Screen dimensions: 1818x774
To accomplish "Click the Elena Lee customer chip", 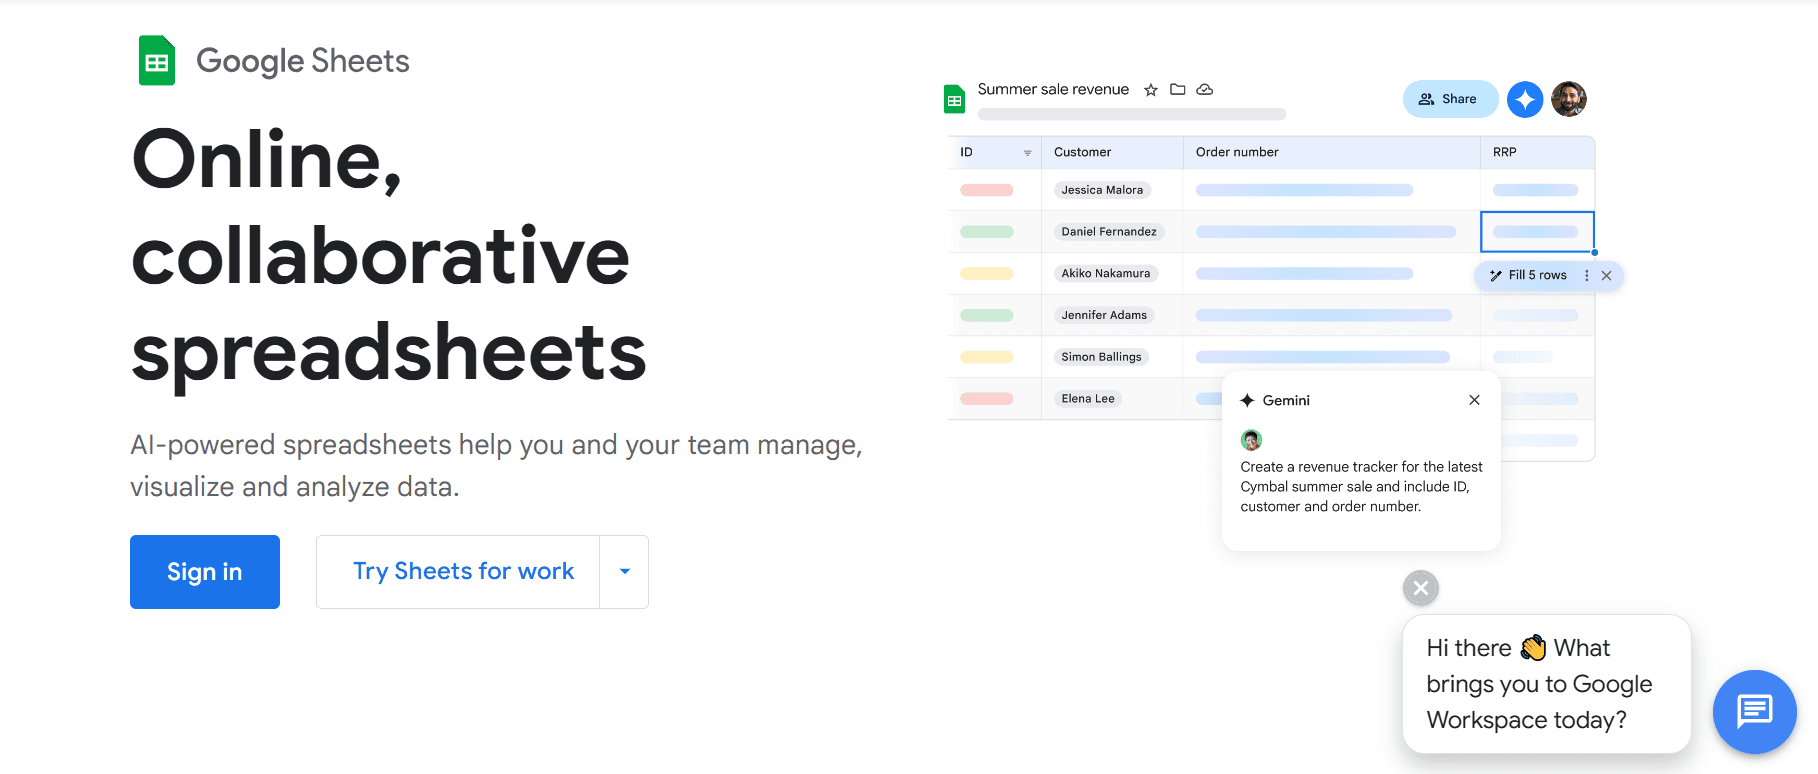I will click(x=1088, y=399).
